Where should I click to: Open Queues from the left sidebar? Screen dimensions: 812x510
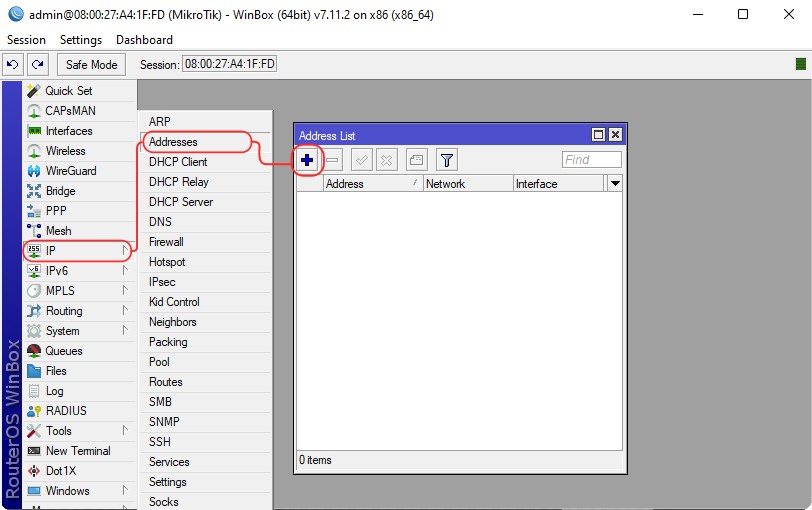tap(64, 351)
